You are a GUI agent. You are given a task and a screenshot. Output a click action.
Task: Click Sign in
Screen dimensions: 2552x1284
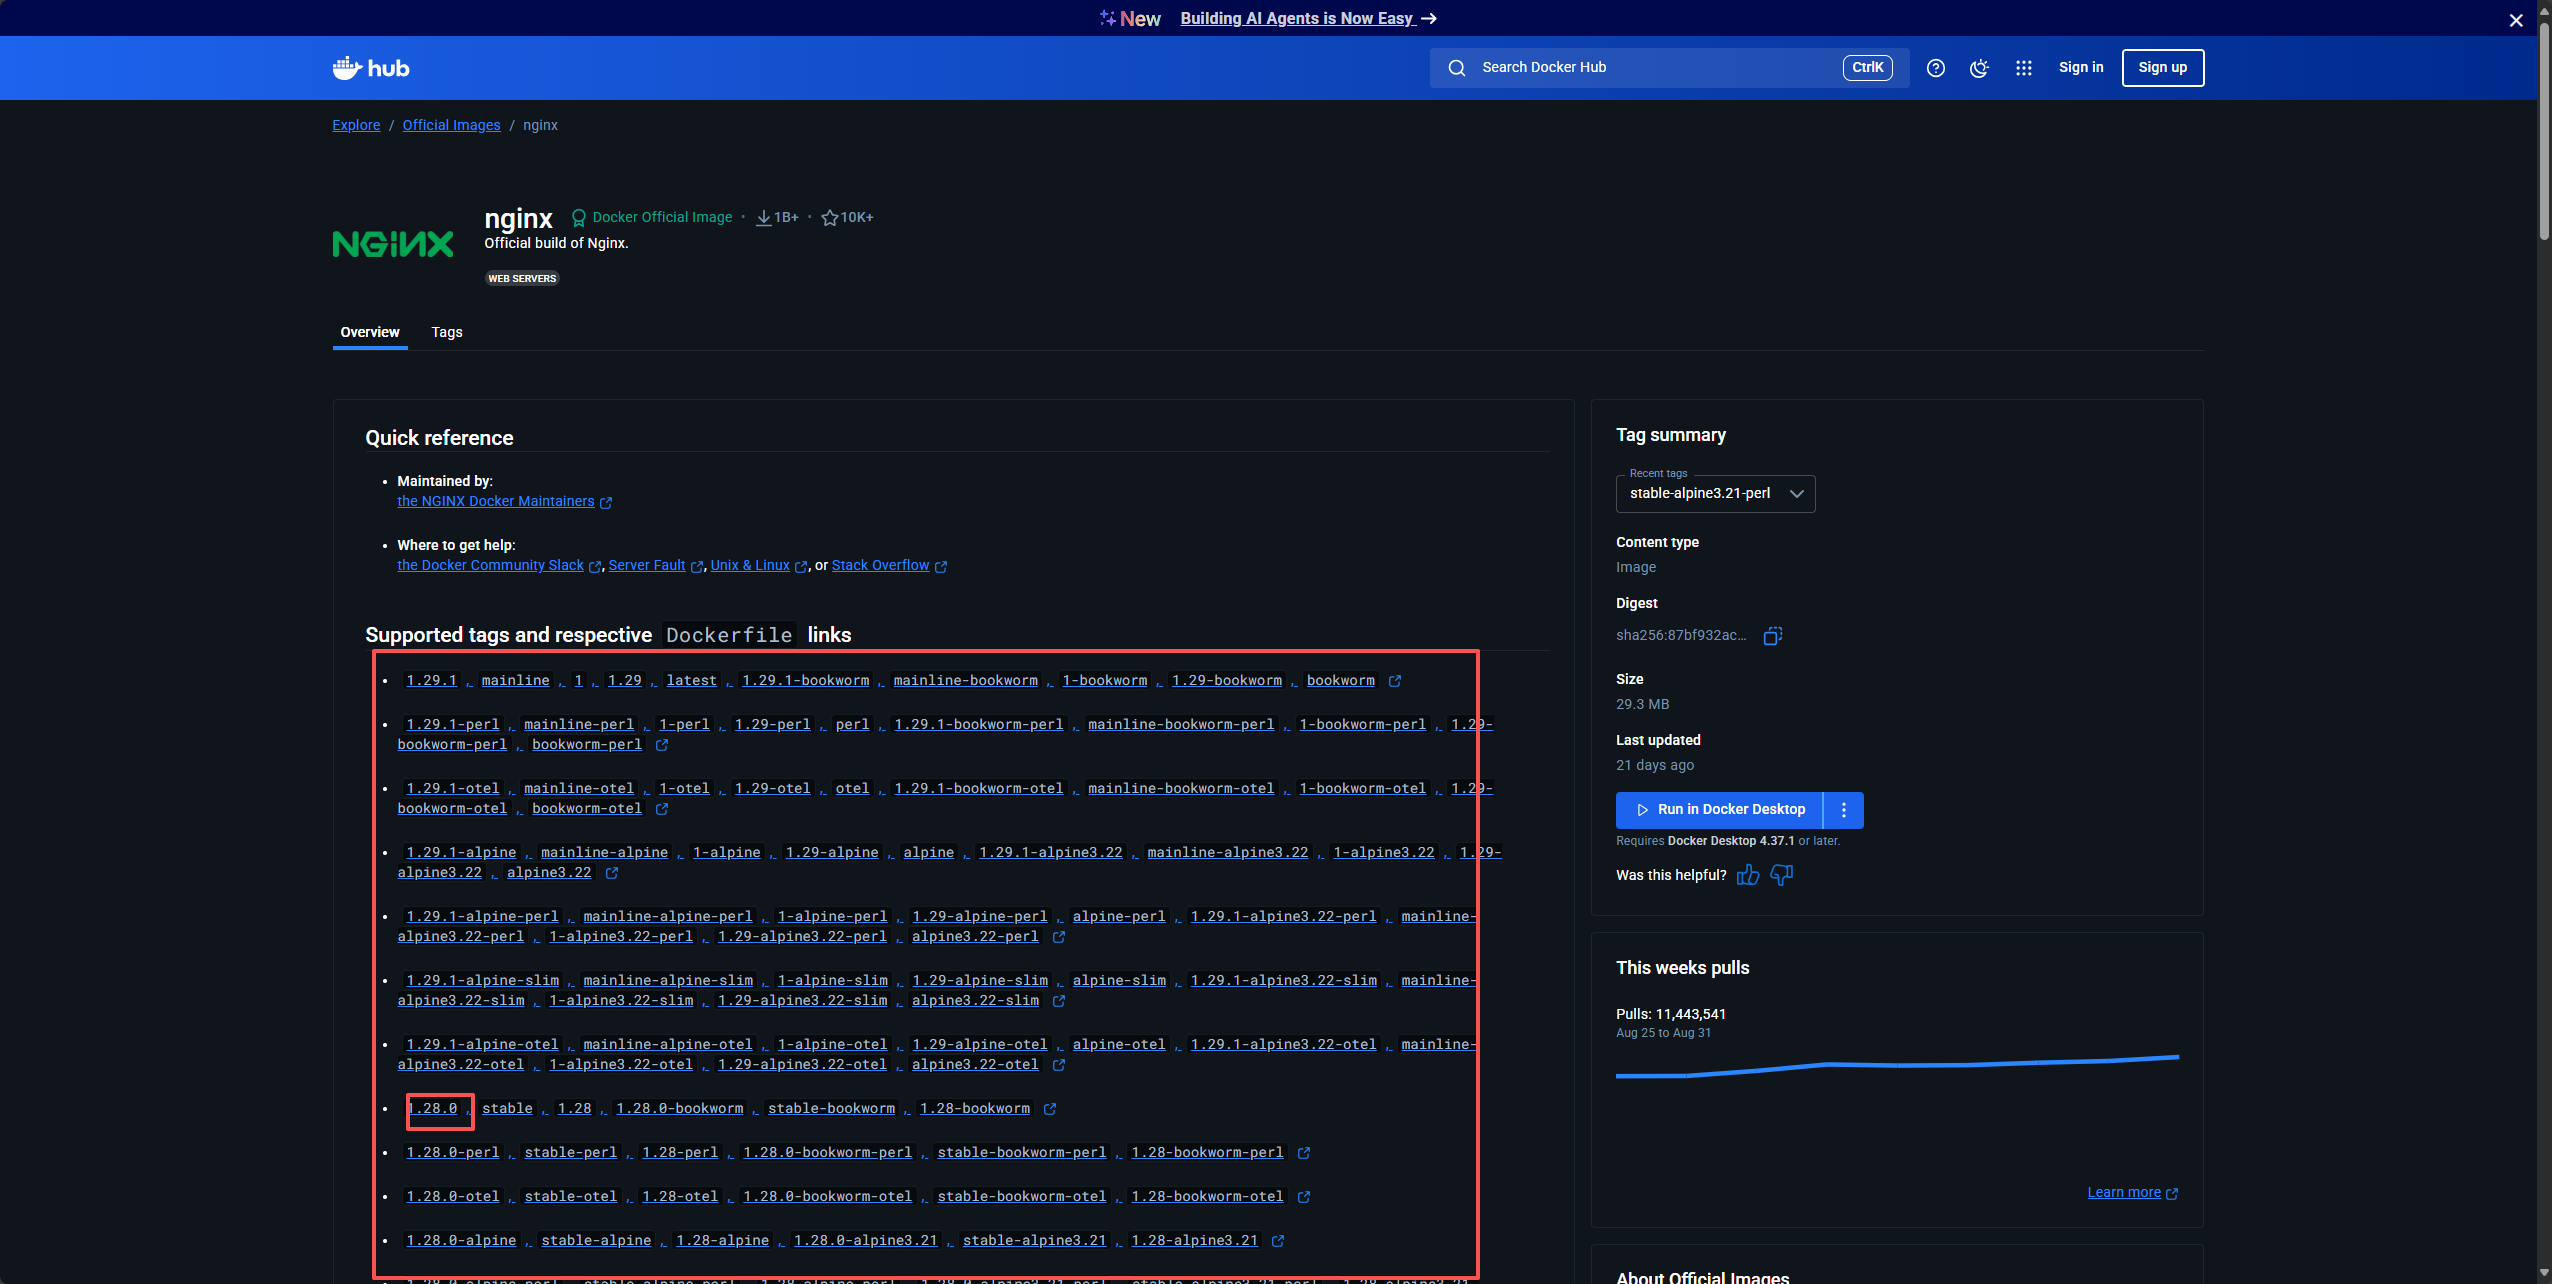coord(2081,68)
